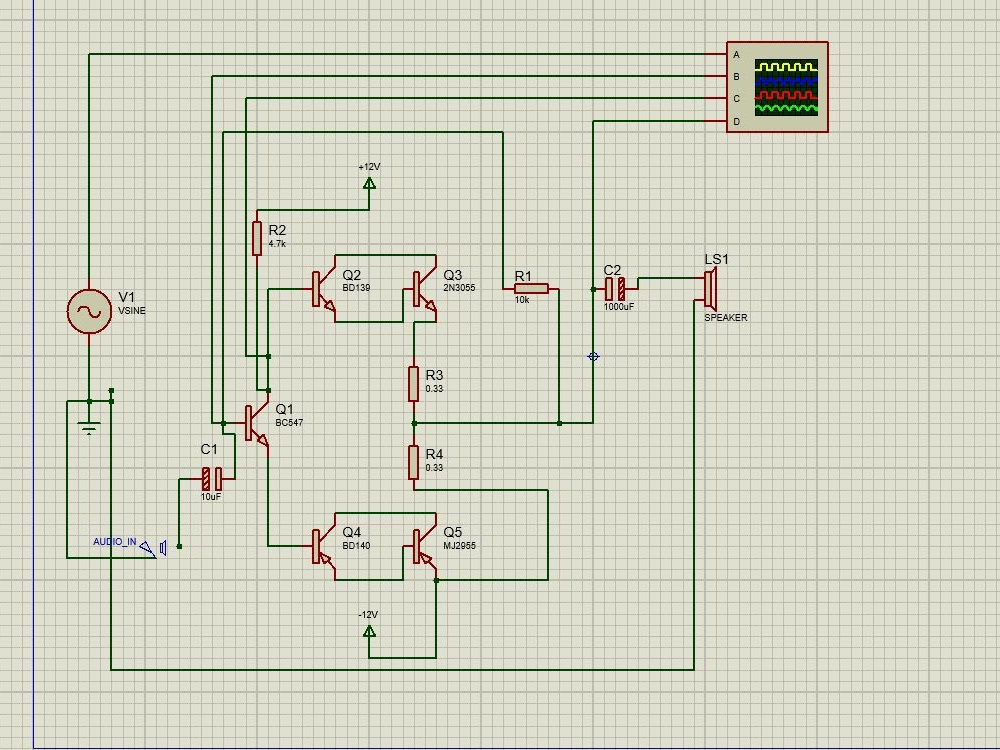This screenshot has height=750, width=1000.
Task: Select the R2 4.7k resistor body
Action: [257, 239]
